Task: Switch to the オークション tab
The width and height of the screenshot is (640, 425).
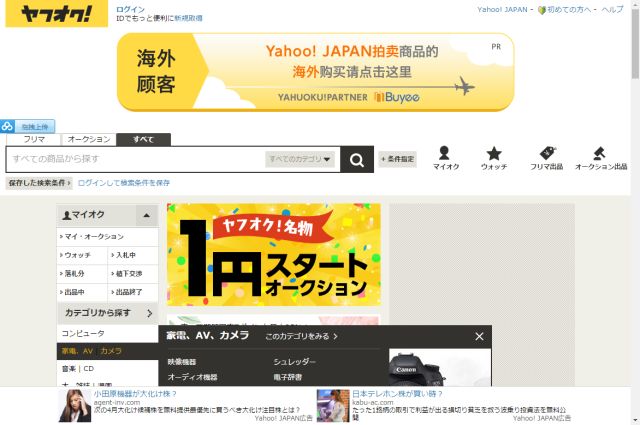Action: [x=88, y=139]
